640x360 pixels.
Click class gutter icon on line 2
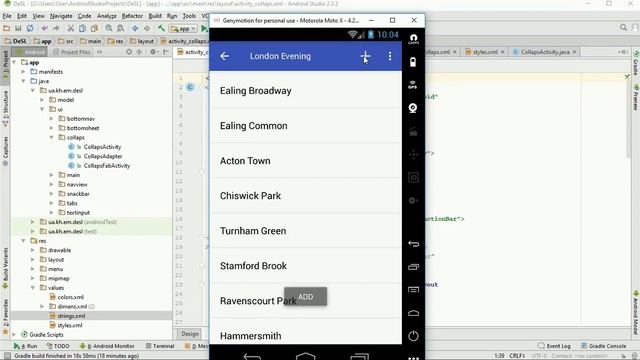point(190,87)
